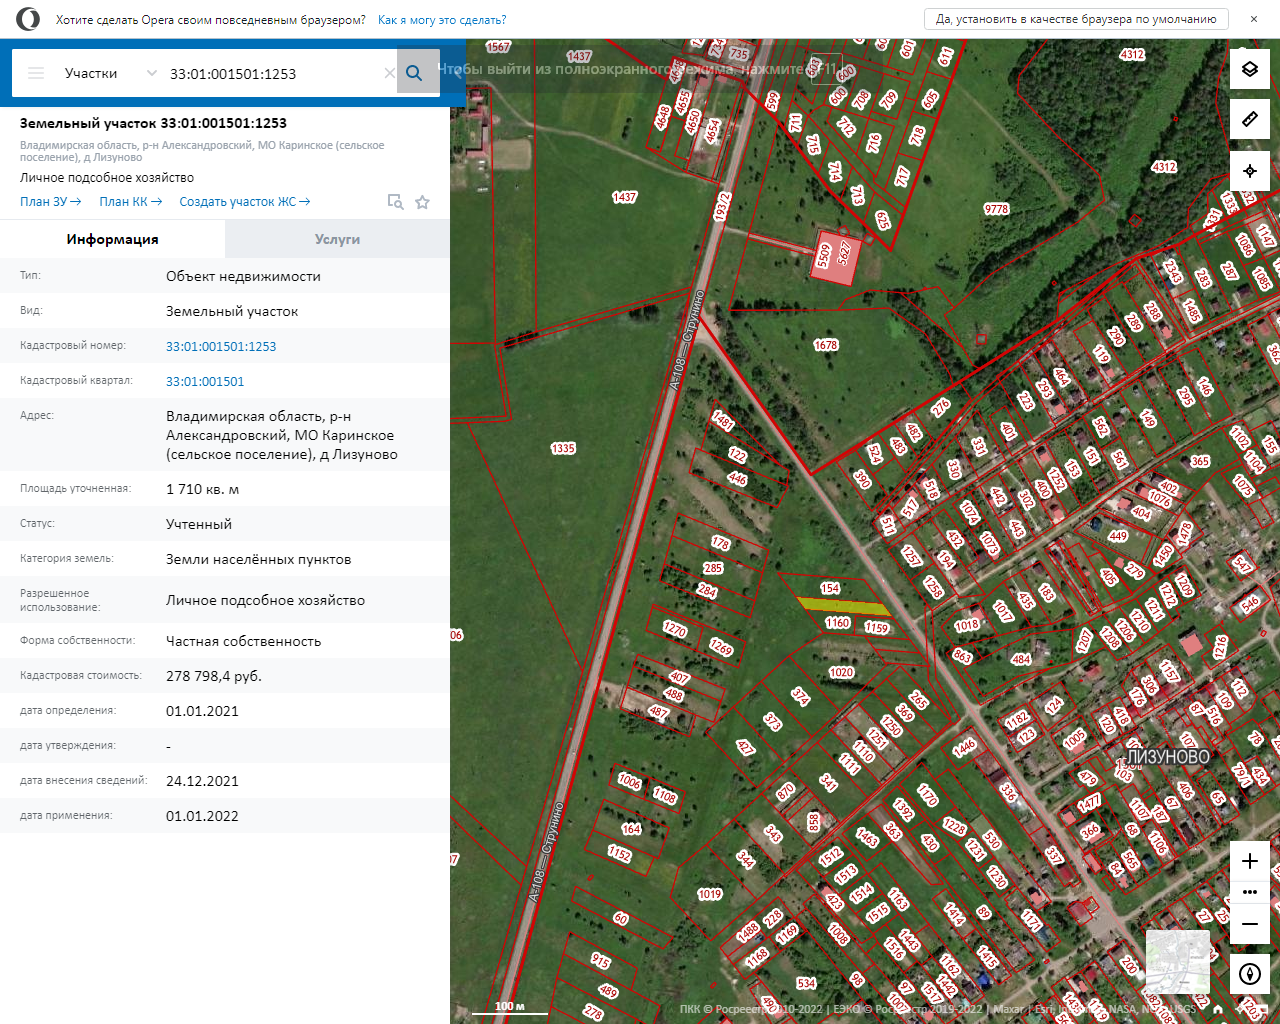Select the Информация tab
Viewport: 1280px width, 1024px height.
[x=112, y=239]
